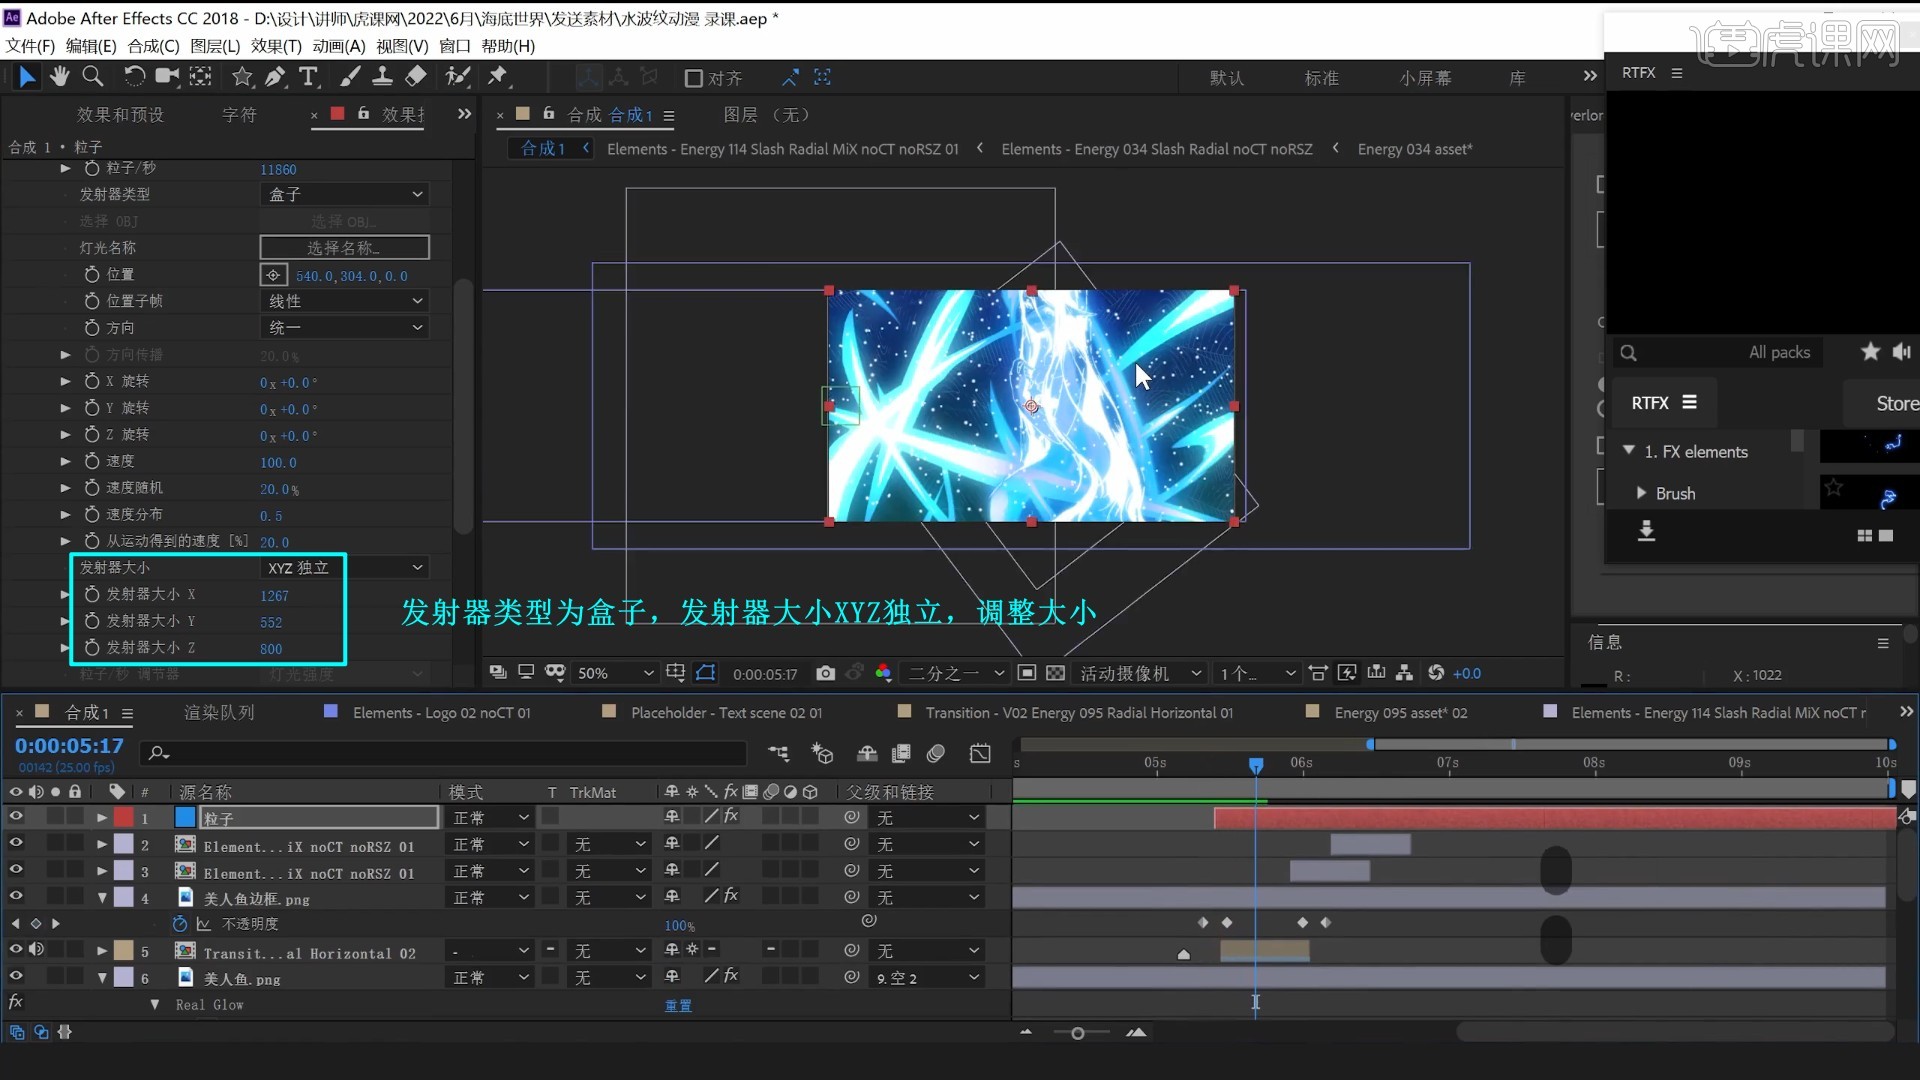Select the Pen tool
Screen dimensions: 1920x1080
275,77
